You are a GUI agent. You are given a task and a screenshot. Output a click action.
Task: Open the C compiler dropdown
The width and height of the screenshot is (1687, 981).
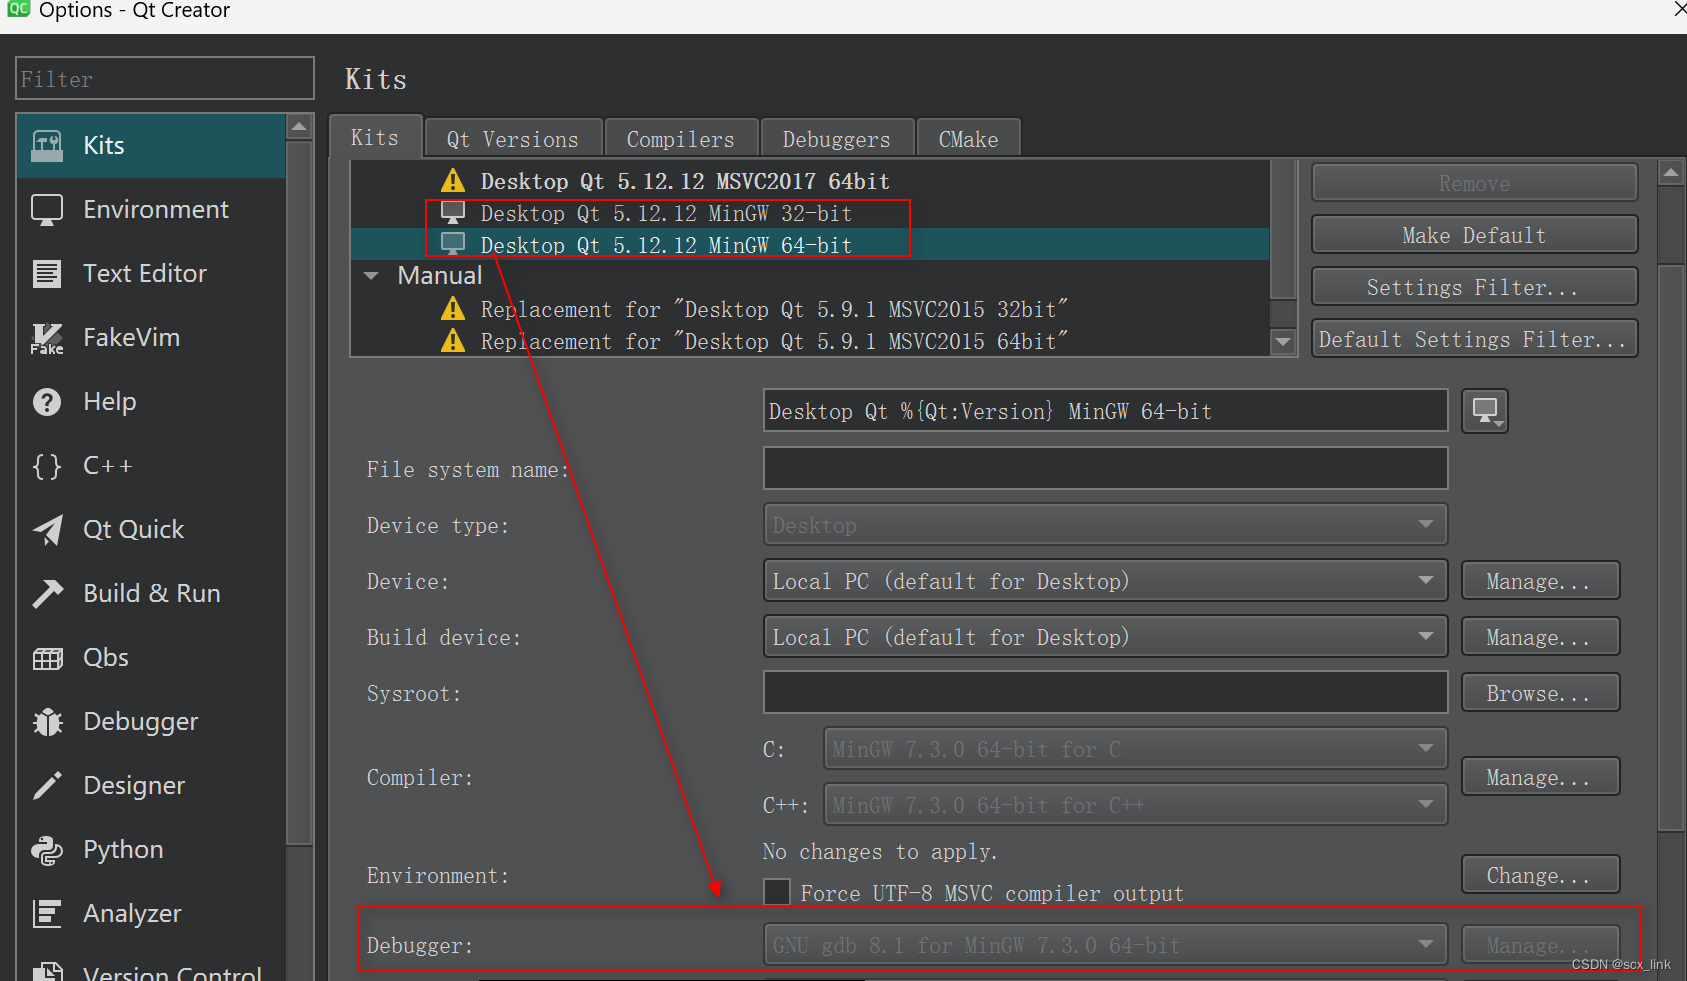[1135, 749]
